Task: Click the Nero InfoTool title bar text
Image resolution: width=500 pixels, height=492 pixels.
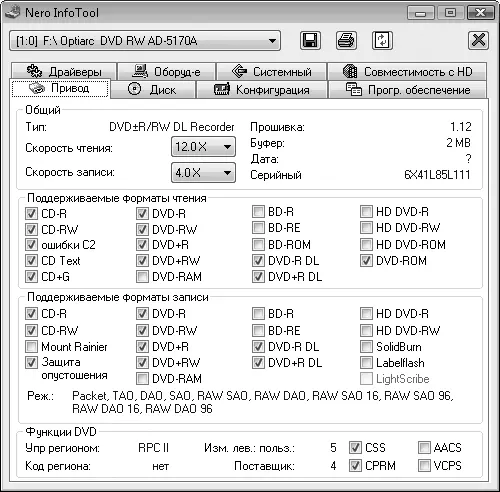Action: 62,13
